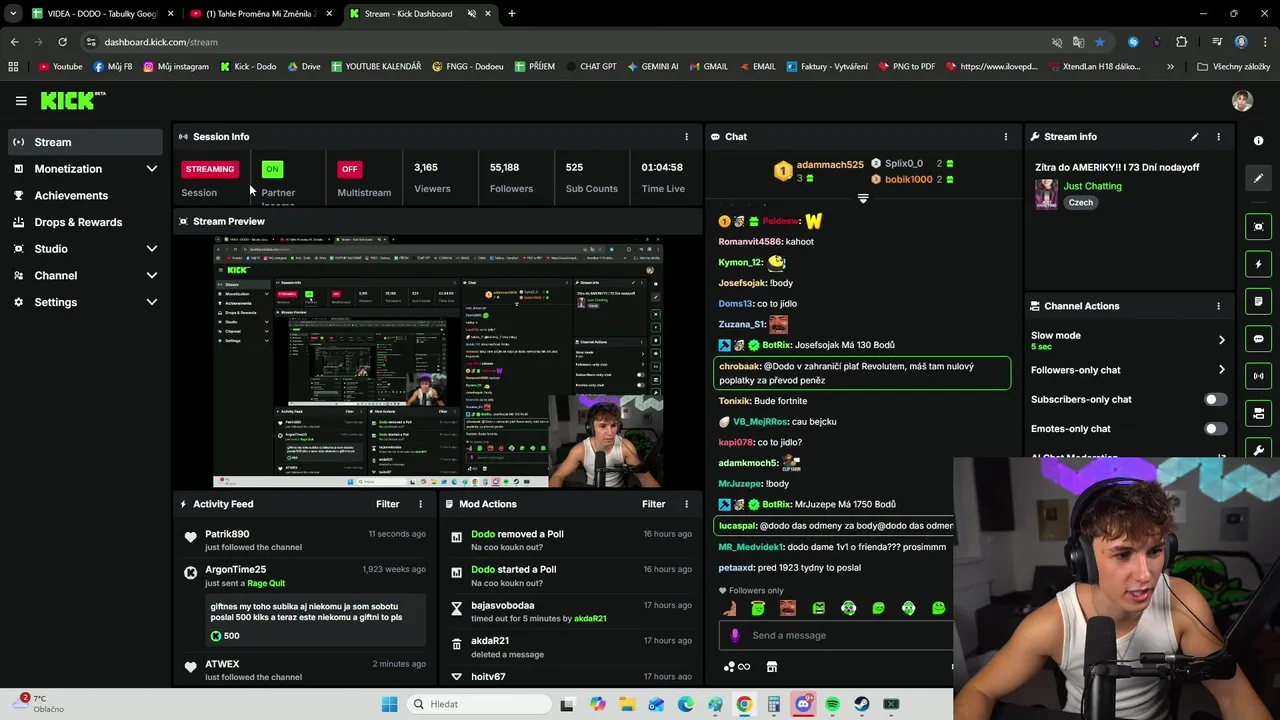Click the chat bubble icon in the right sidebar
This screenshot has width=1280, height=720.
pyautogui.click(x=1259, y=339)
